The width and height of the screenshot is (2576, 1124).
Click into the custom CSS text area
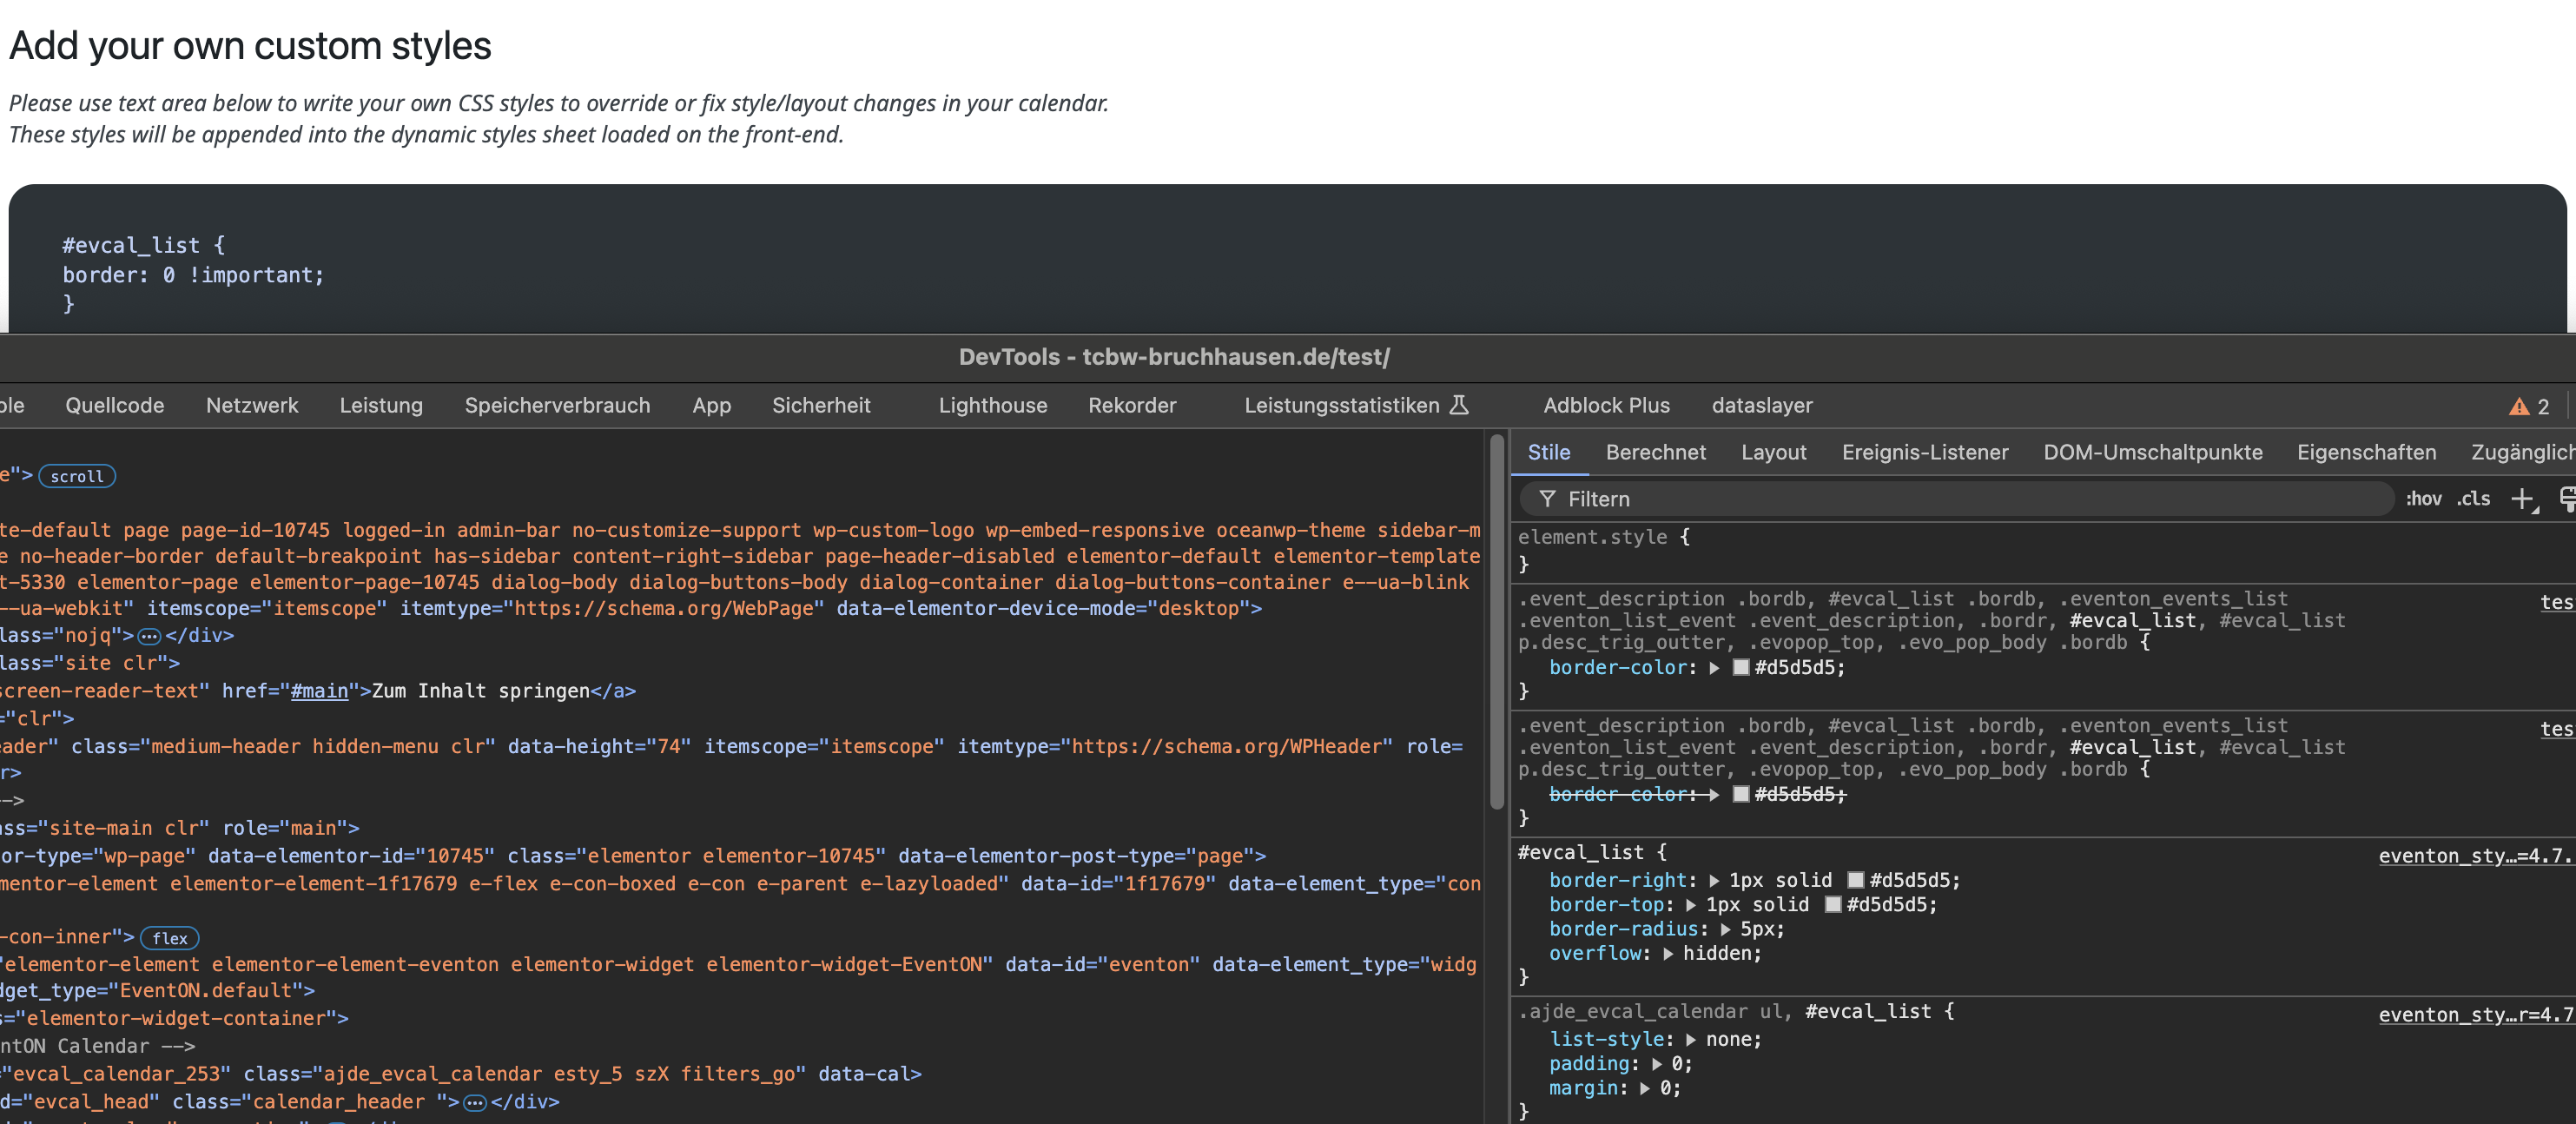[1287, 258]
